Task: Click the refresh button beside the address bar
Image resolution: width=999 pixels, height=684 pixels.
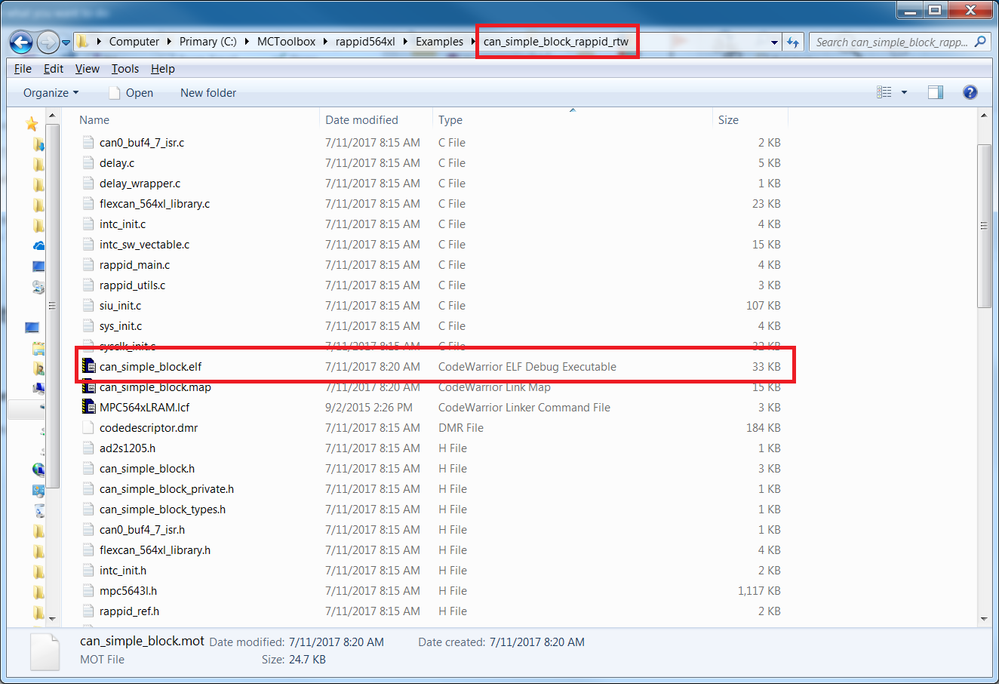Action: [x=793, y=42]
